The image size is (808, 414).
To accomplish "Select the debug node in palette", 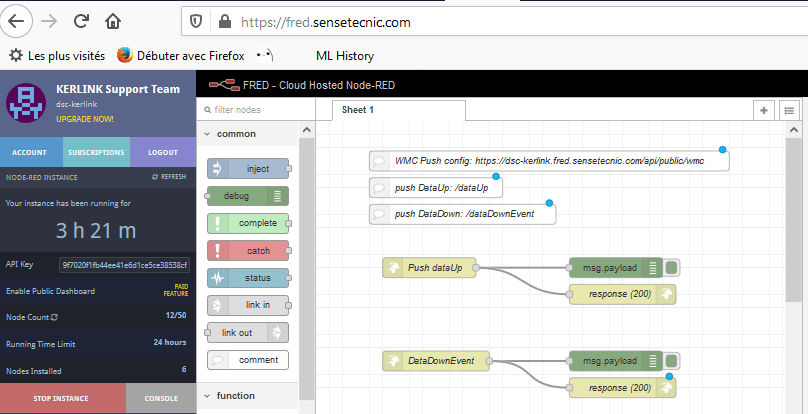I will 247,196.
